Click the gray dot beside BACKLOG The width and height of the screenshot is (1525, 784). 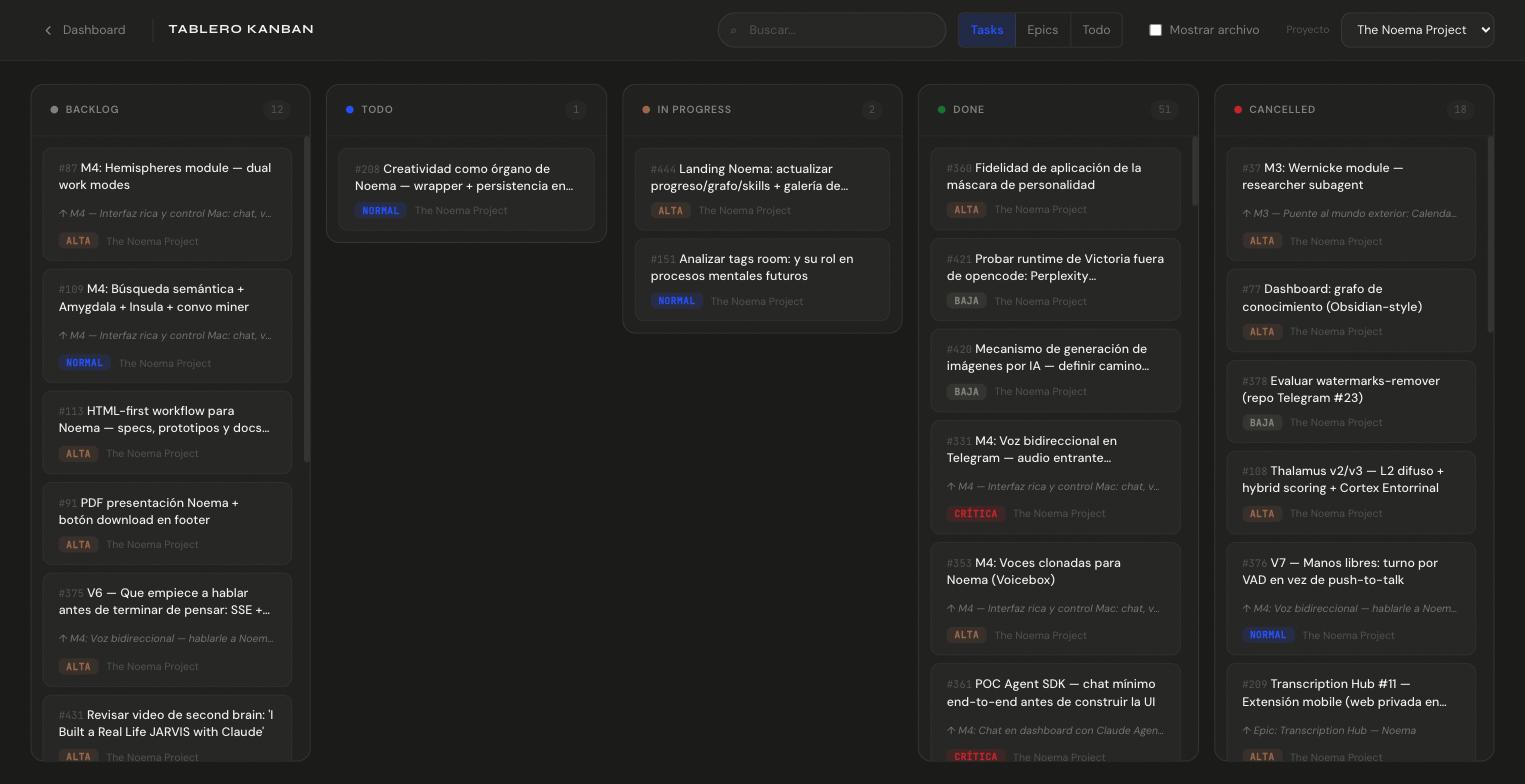54,110
